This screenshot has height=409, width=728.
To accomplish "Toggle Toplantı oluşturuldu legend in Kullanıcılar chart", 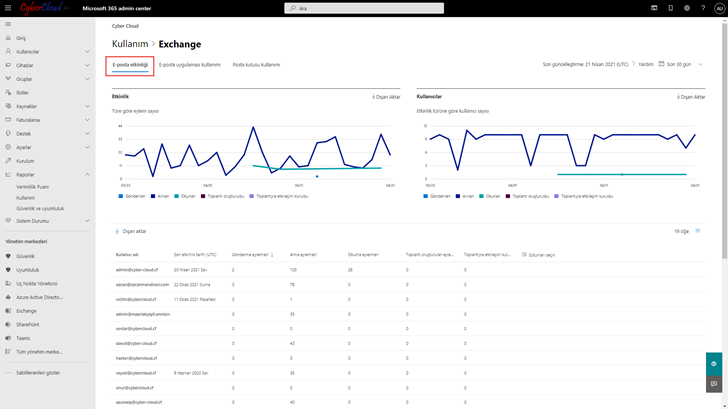I will pyautogui.click(x=527, y=196).
